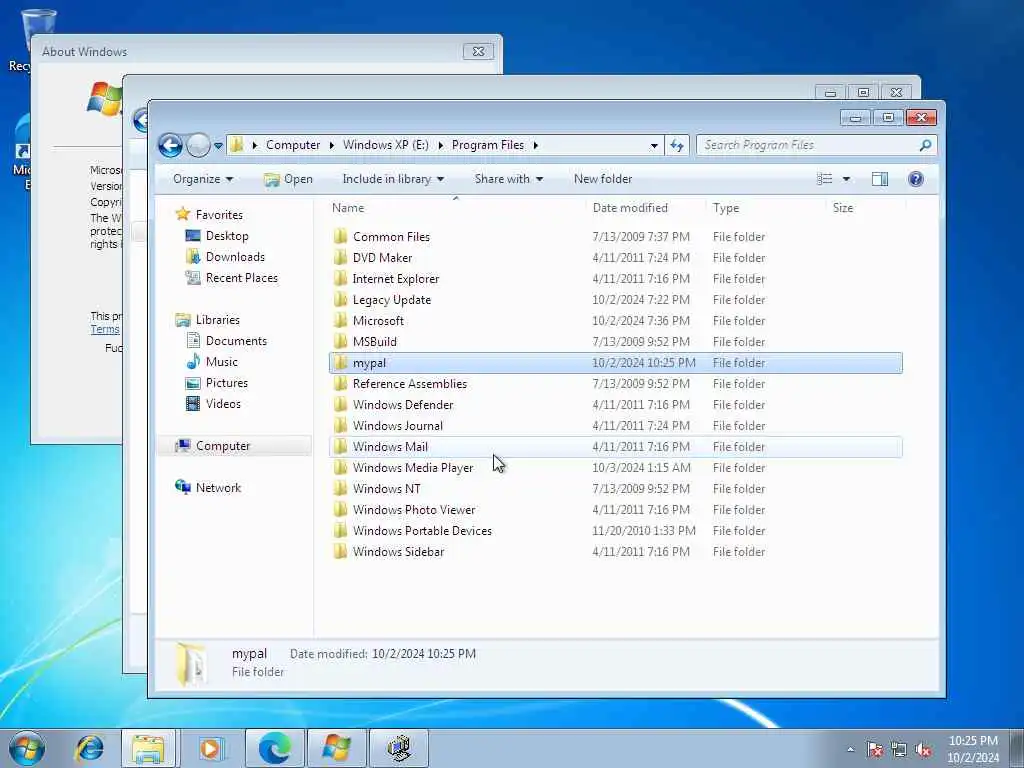Select Libraries in the navigation pane

point(217,320)
